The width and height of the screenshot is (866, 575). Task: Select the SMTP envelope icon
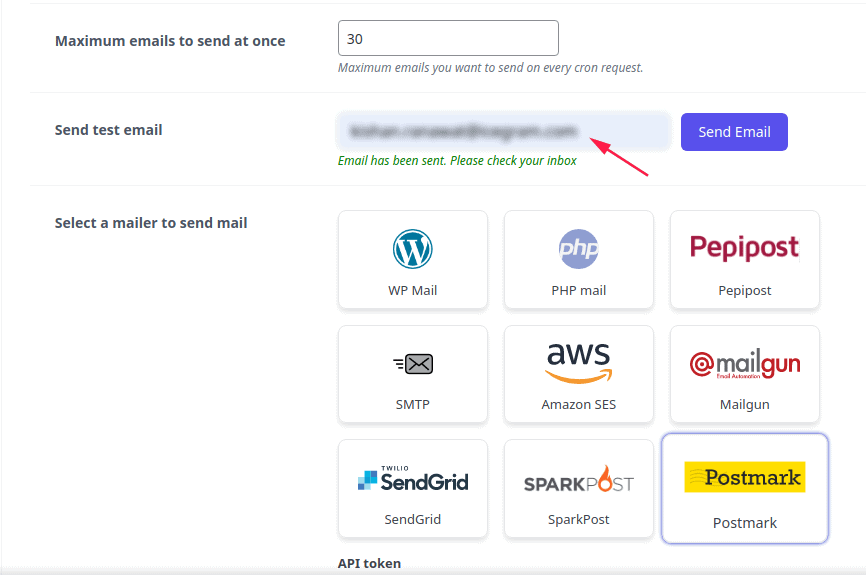pos(413,364)
